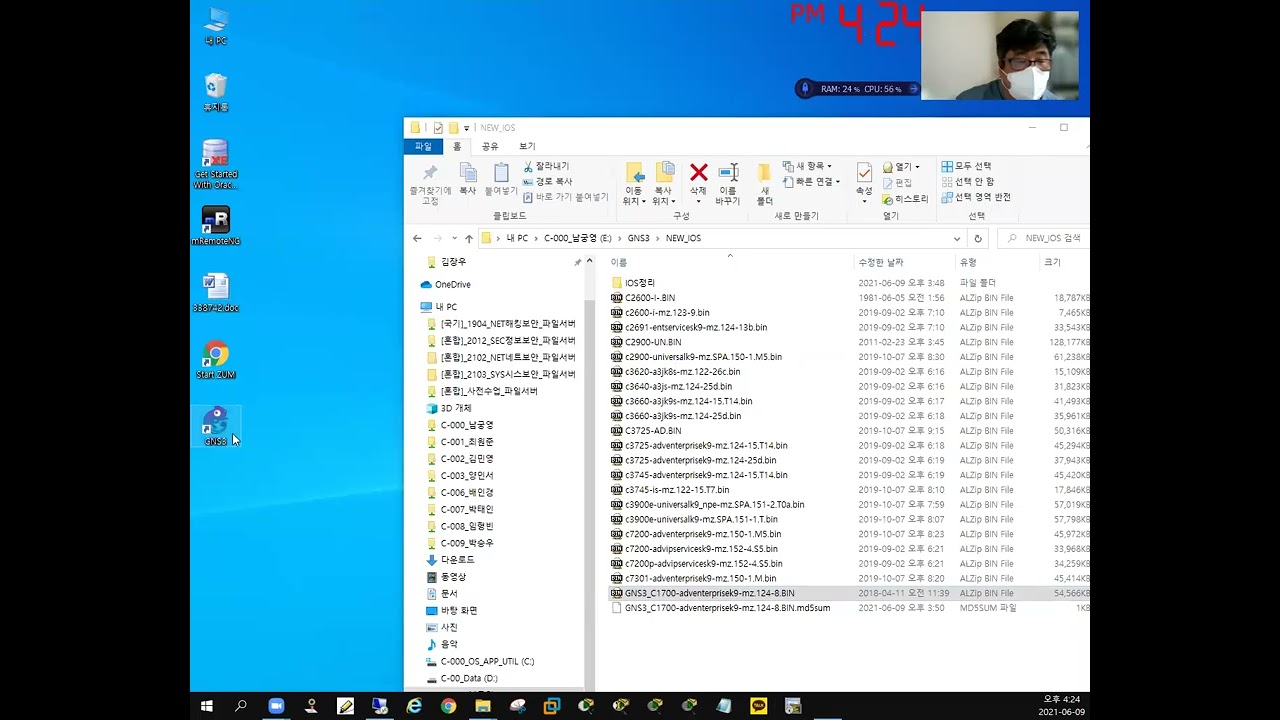Click the 붙여넣기 paste icon
This screenshot has width=1280, height=720.
point(501,180)
